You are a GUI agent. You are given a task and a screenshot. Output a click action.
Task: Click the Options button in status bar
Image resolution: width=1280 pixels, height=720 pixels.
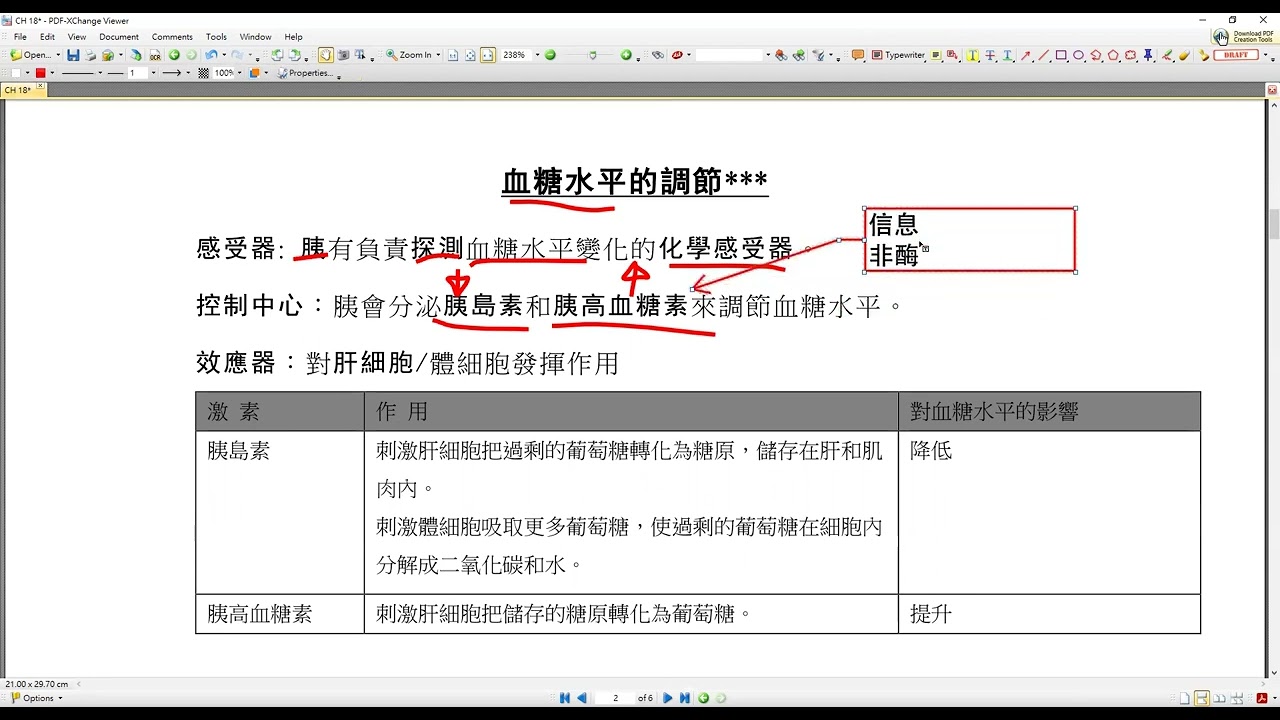coord(36,698)
